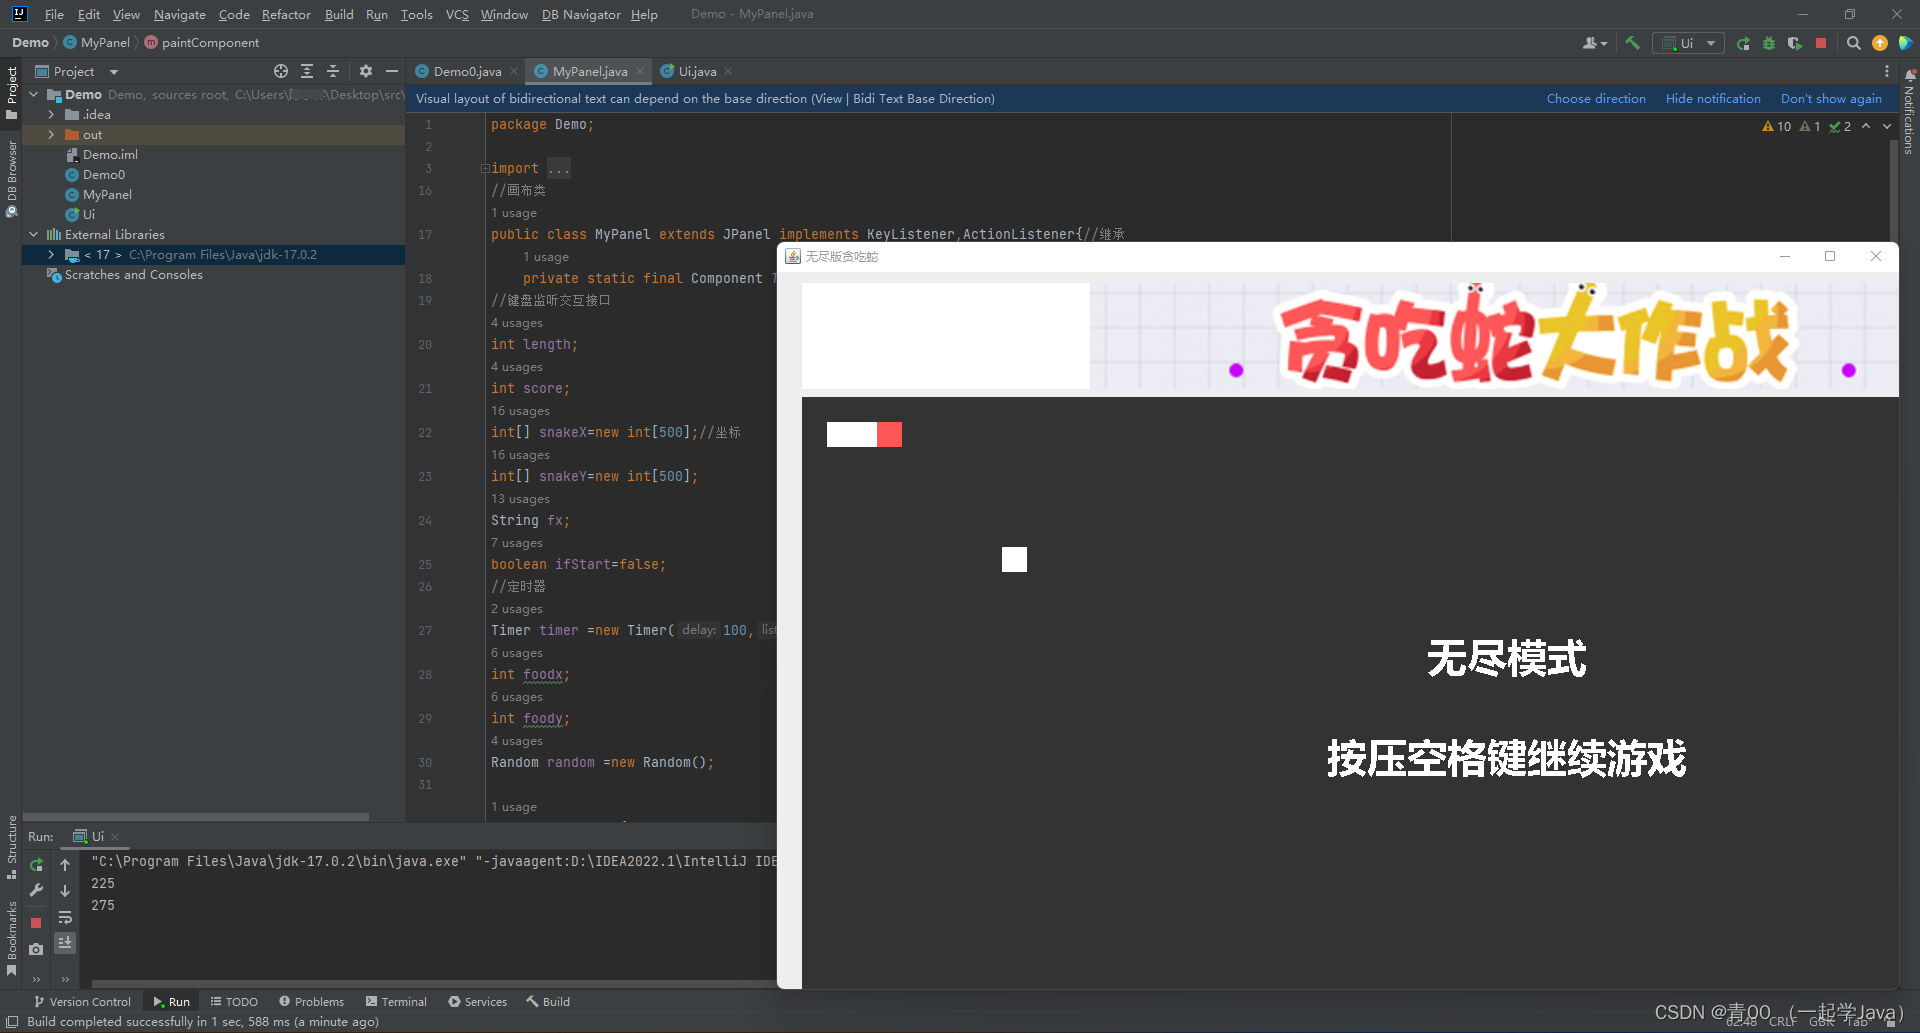Open the Build menu
Viewport: 1920px width, 1033px height.
click(339, 14)
